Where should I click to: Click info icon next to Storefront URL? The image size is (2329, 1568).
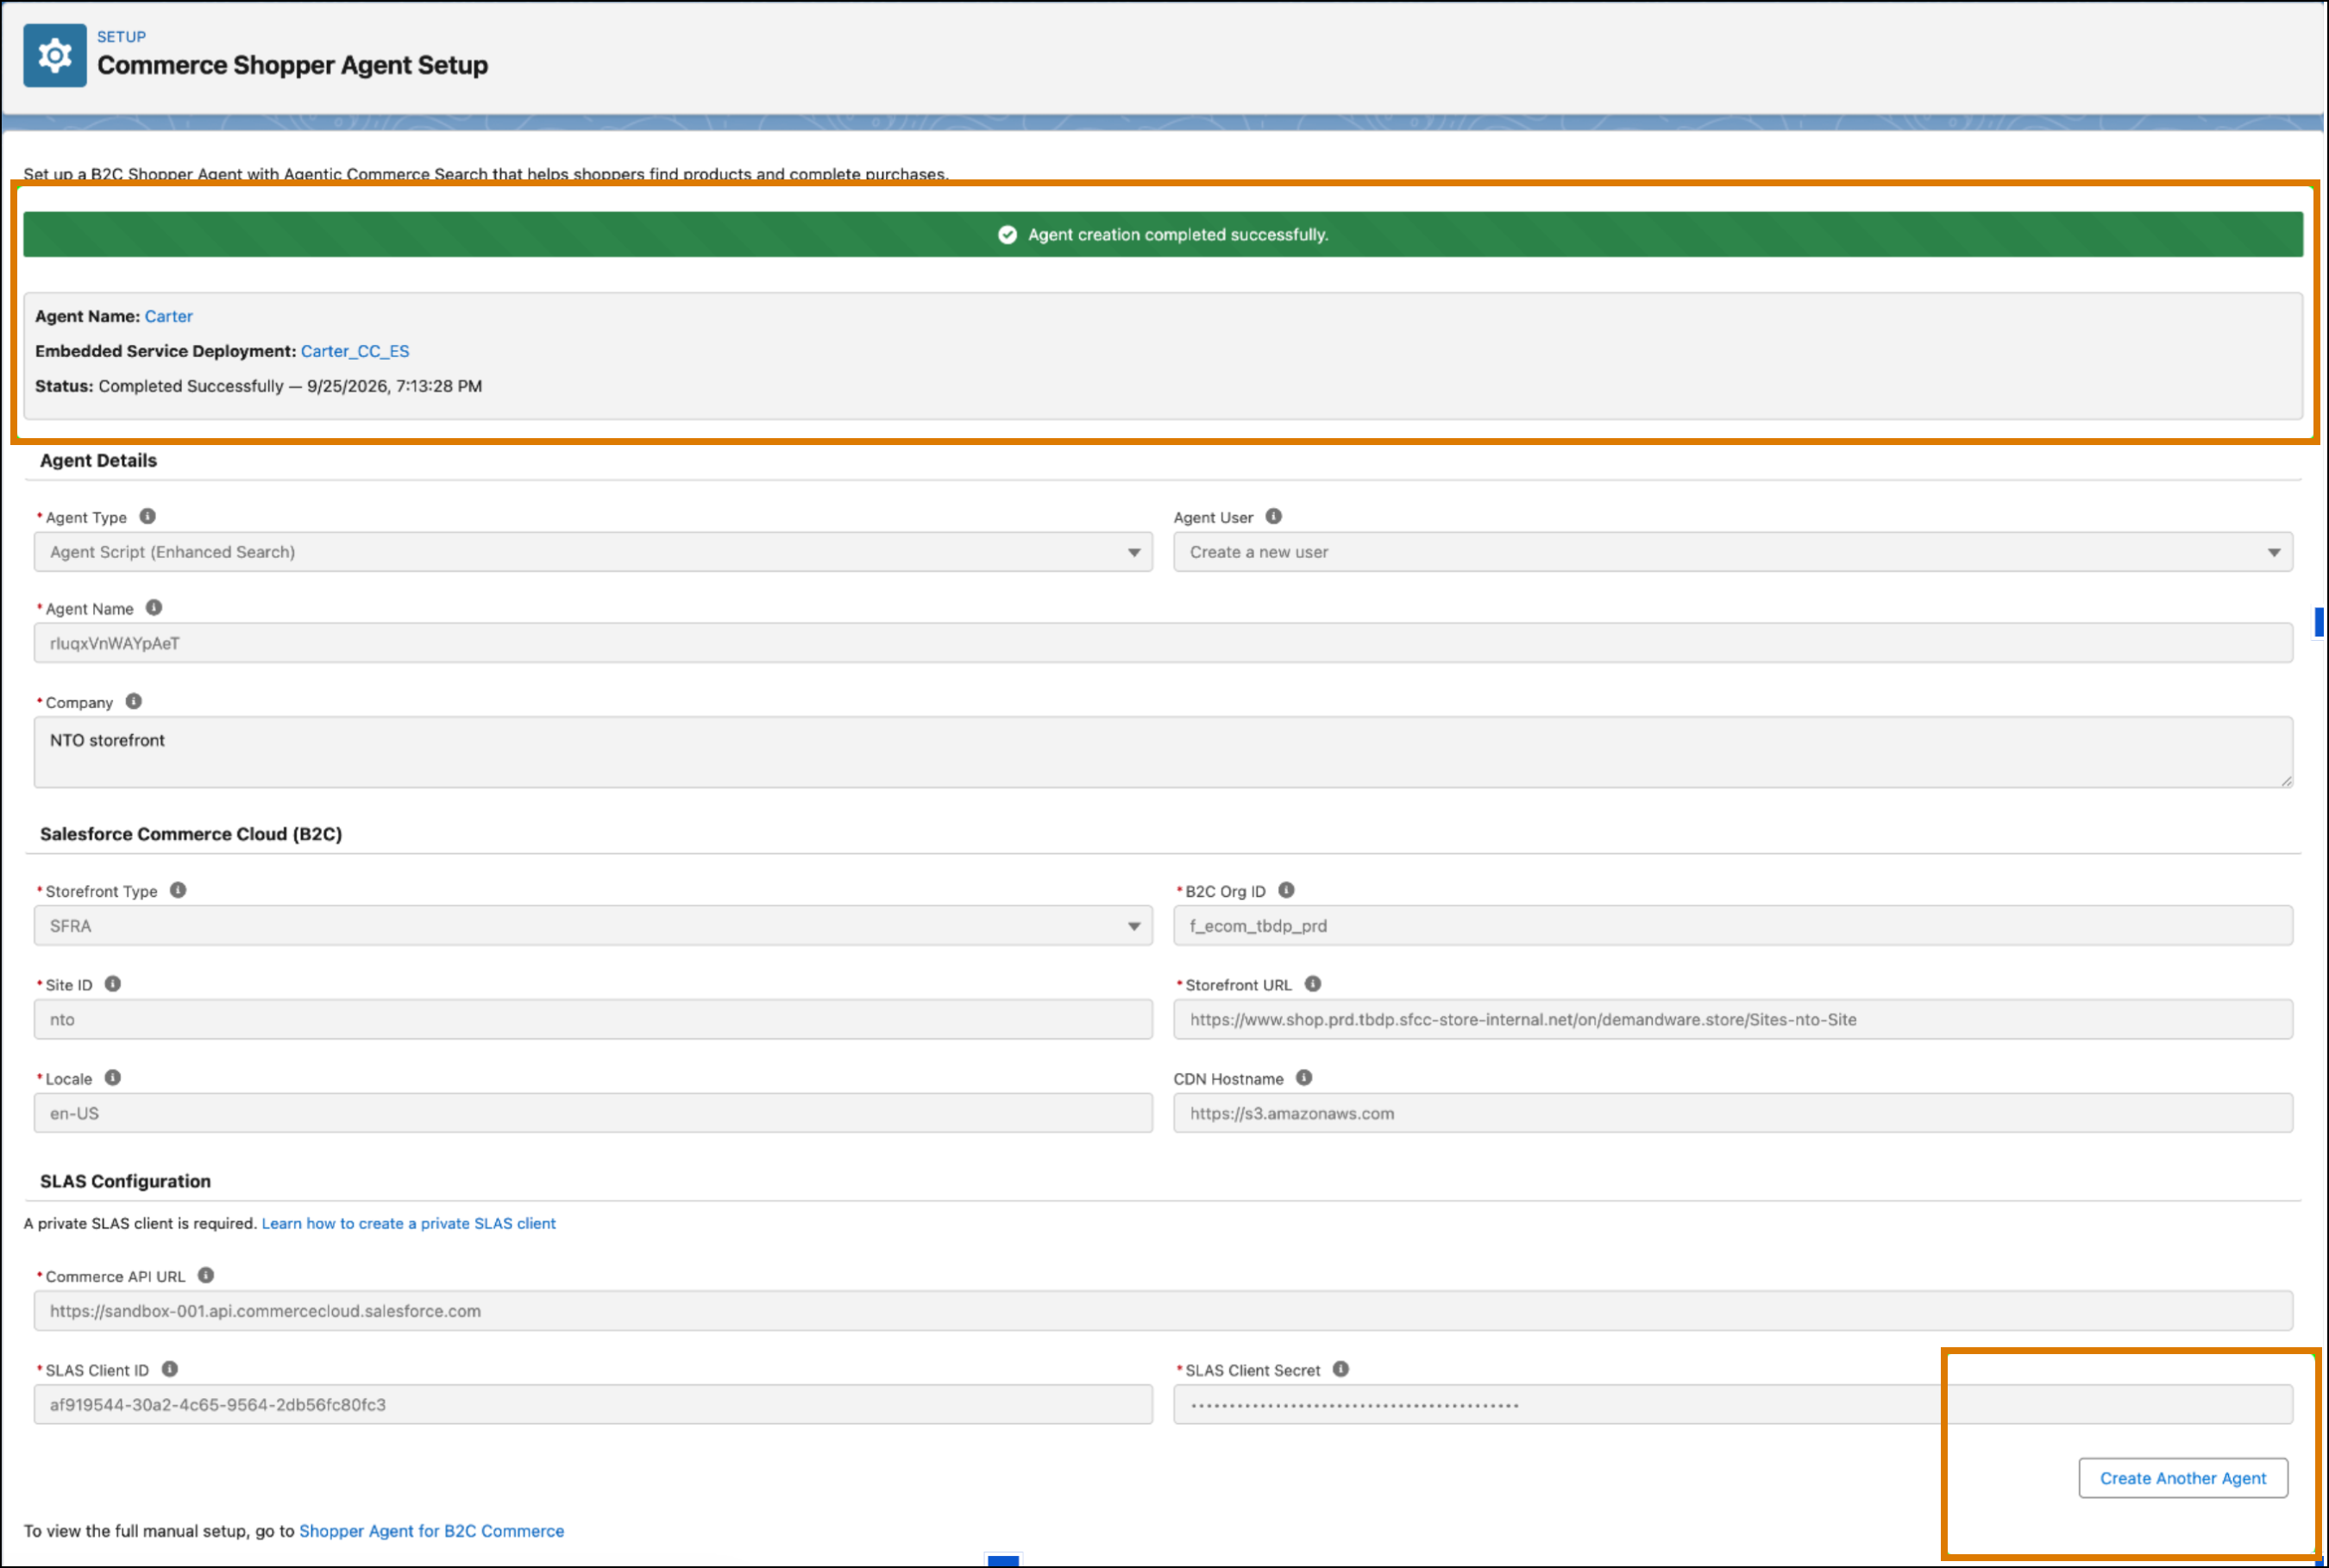pos(1314,984)
